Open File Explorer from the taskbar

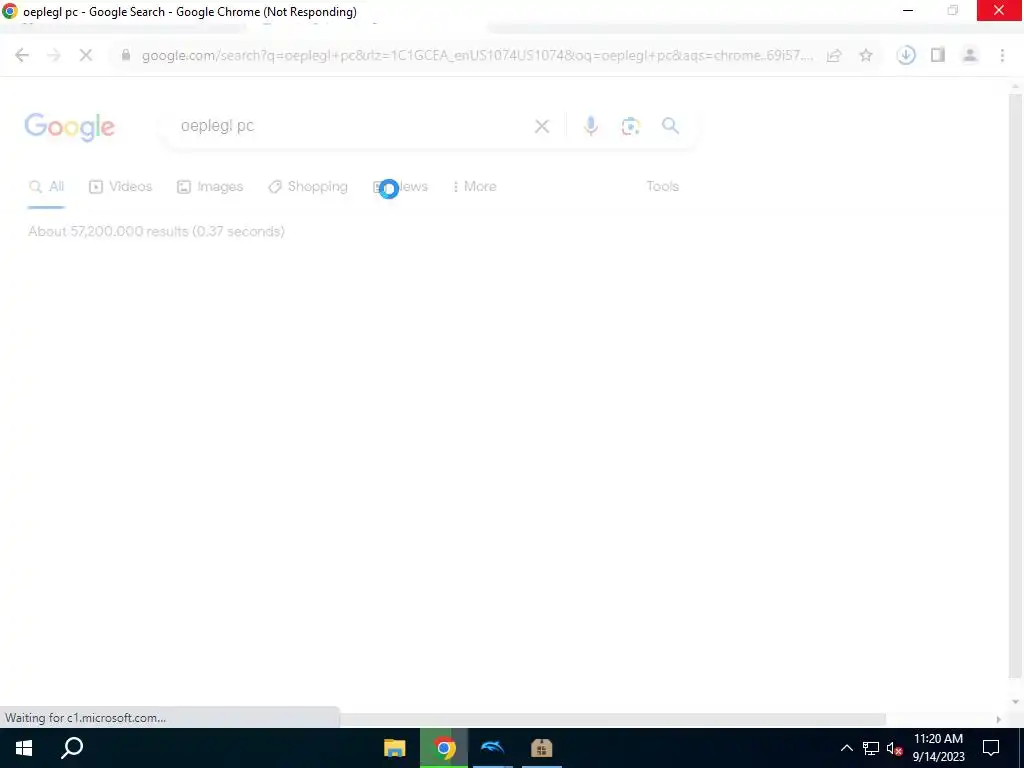tap(394, 748)
